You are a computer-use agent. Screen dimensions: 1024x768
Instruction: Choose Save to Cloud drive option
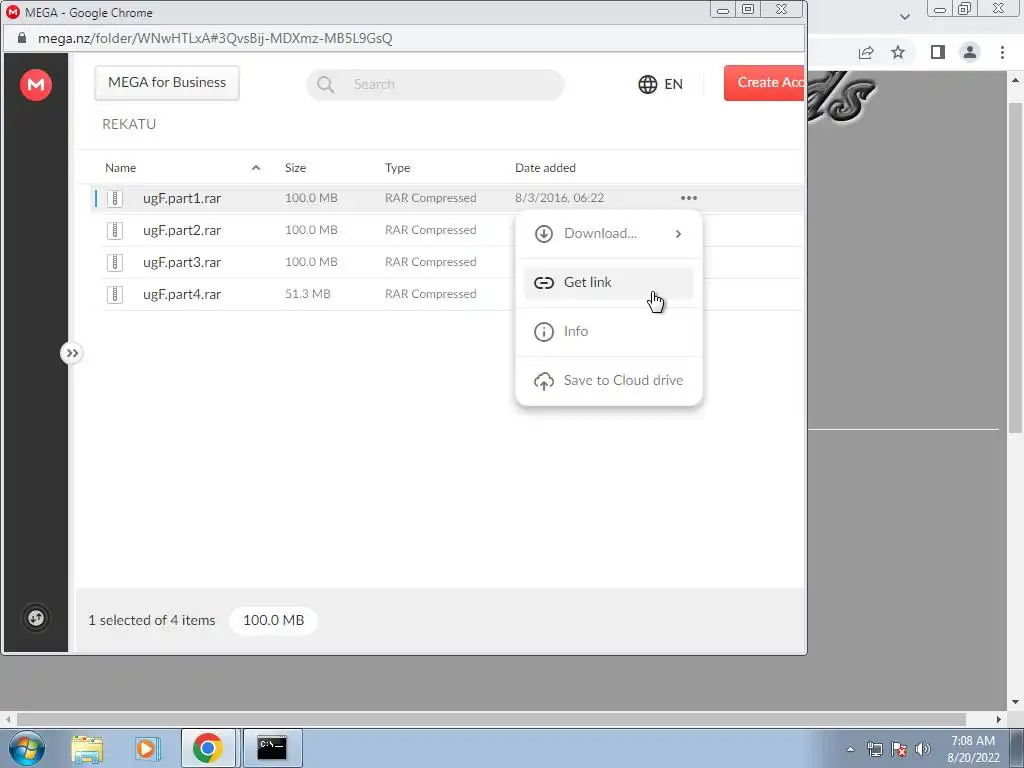(609, 381)
